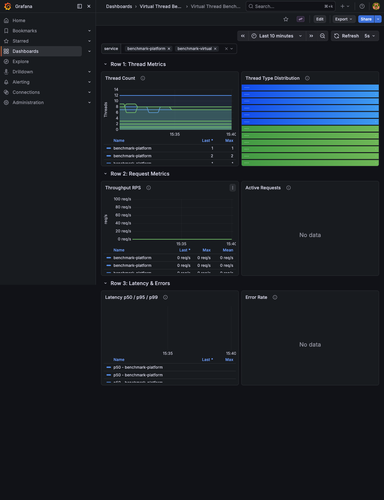Sort Thread Count legend by Last
Screen dimensions: 384x500
pyautogui.click(x=207, y=140)
